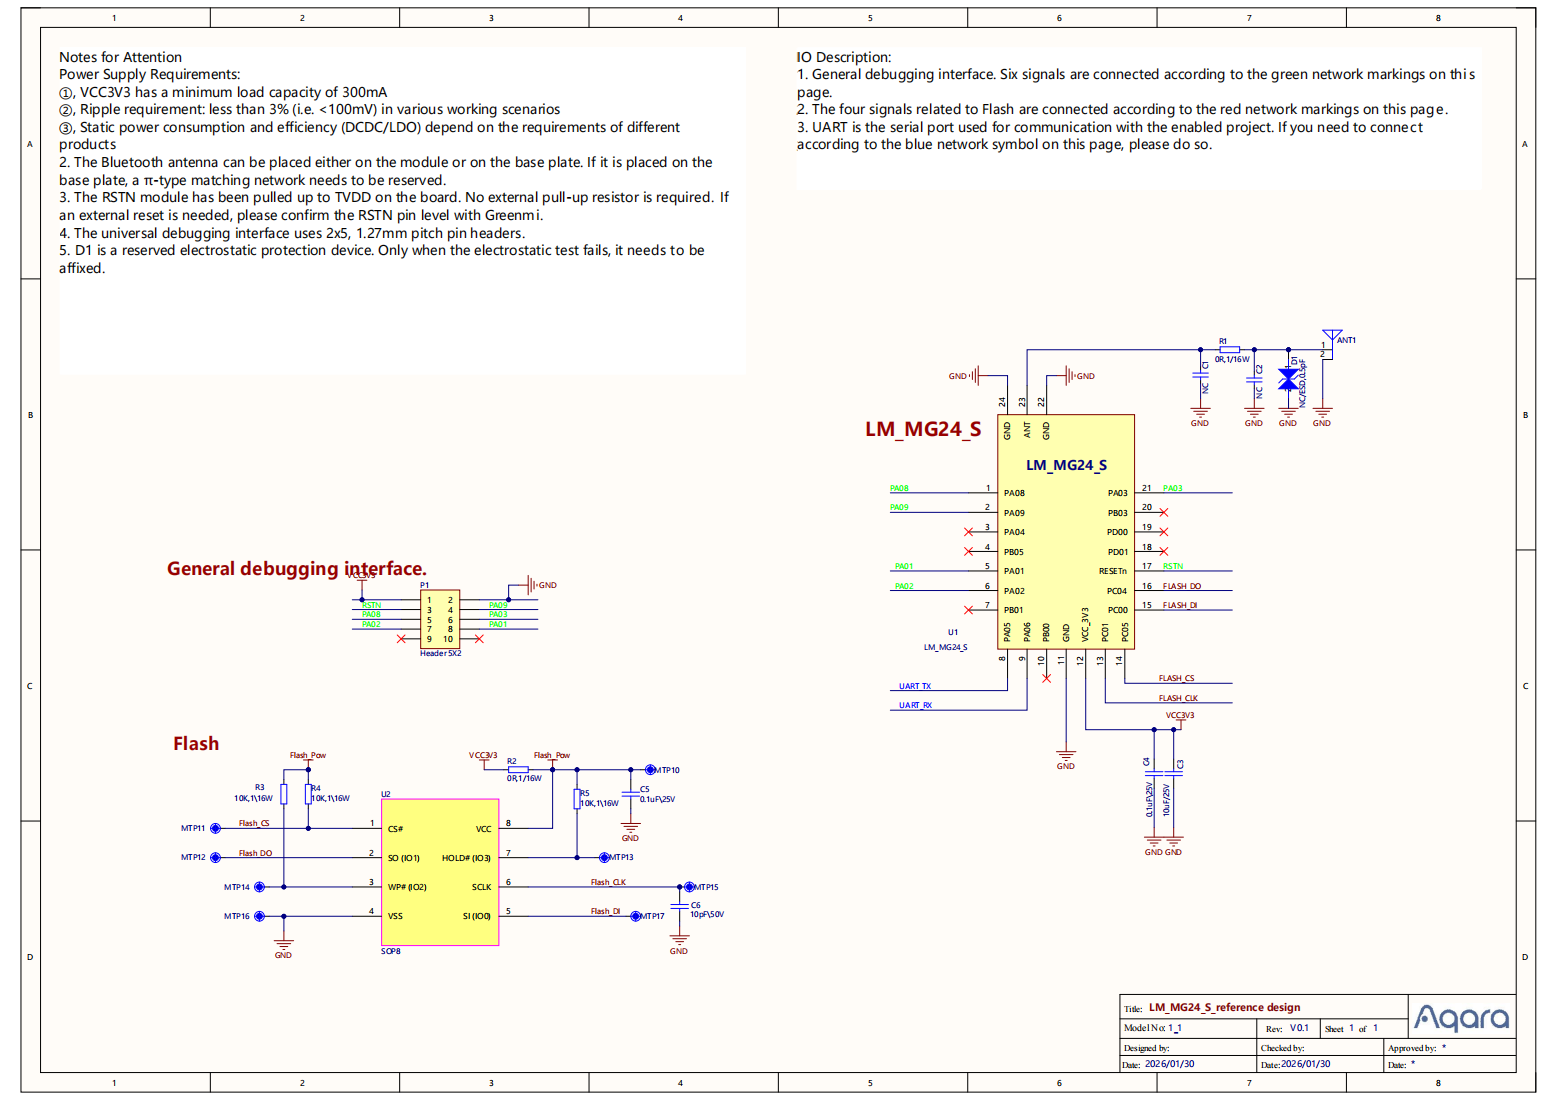Click the yellow LM_MG24_S chip body
Image resolution: width=1559 pixels, height=1102 pixels.
point(1066,531)
